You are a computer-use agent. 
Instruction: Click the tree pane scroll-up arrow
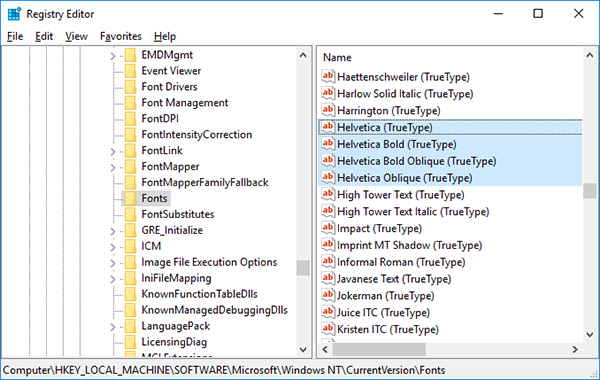coord(303,55)
